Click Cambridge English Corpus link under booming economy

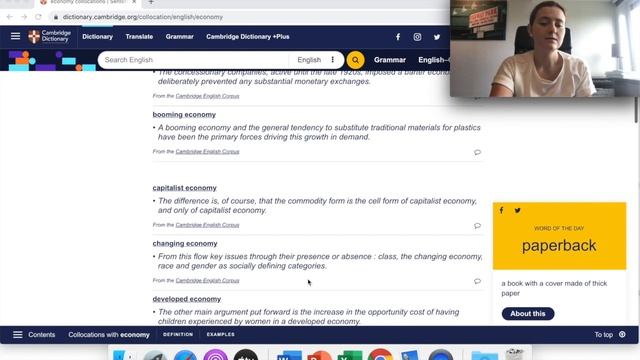(x=207, y=151)
